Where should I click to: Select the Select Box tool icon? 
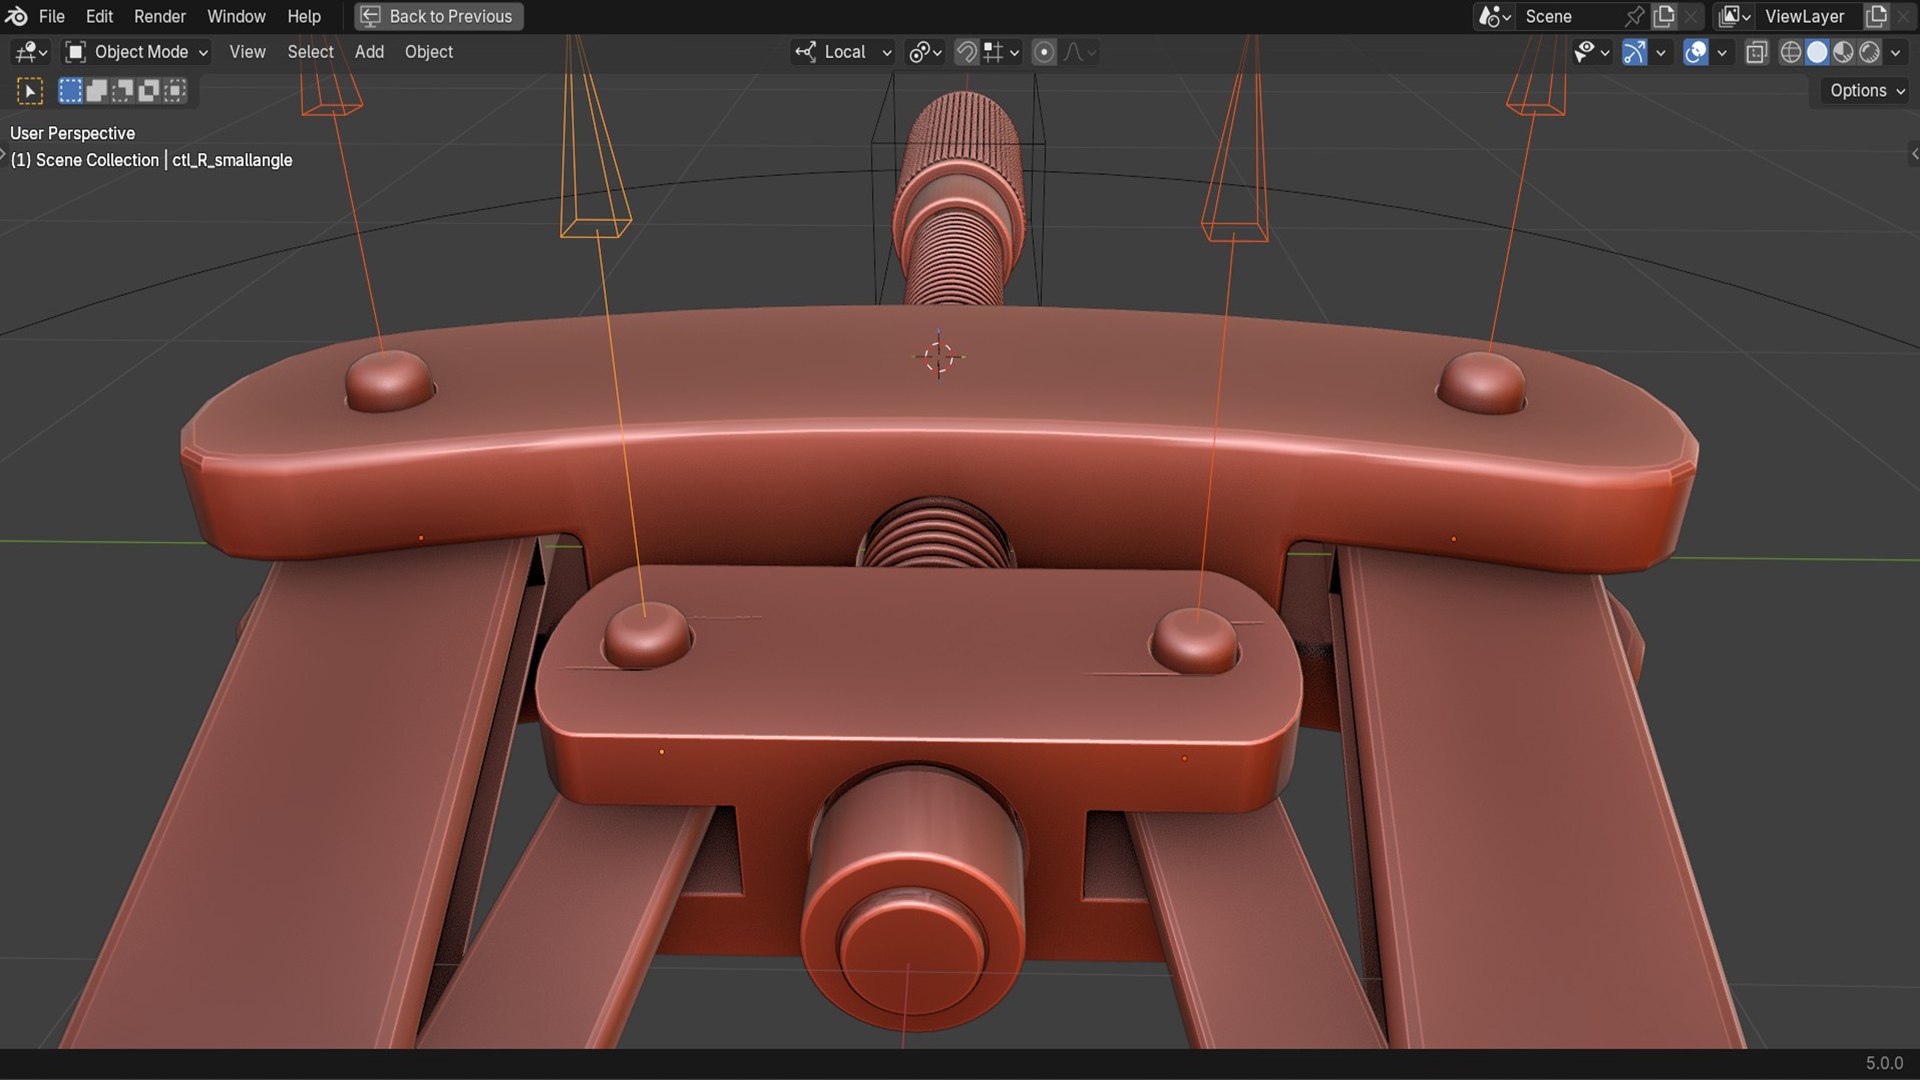click(30, 91)
